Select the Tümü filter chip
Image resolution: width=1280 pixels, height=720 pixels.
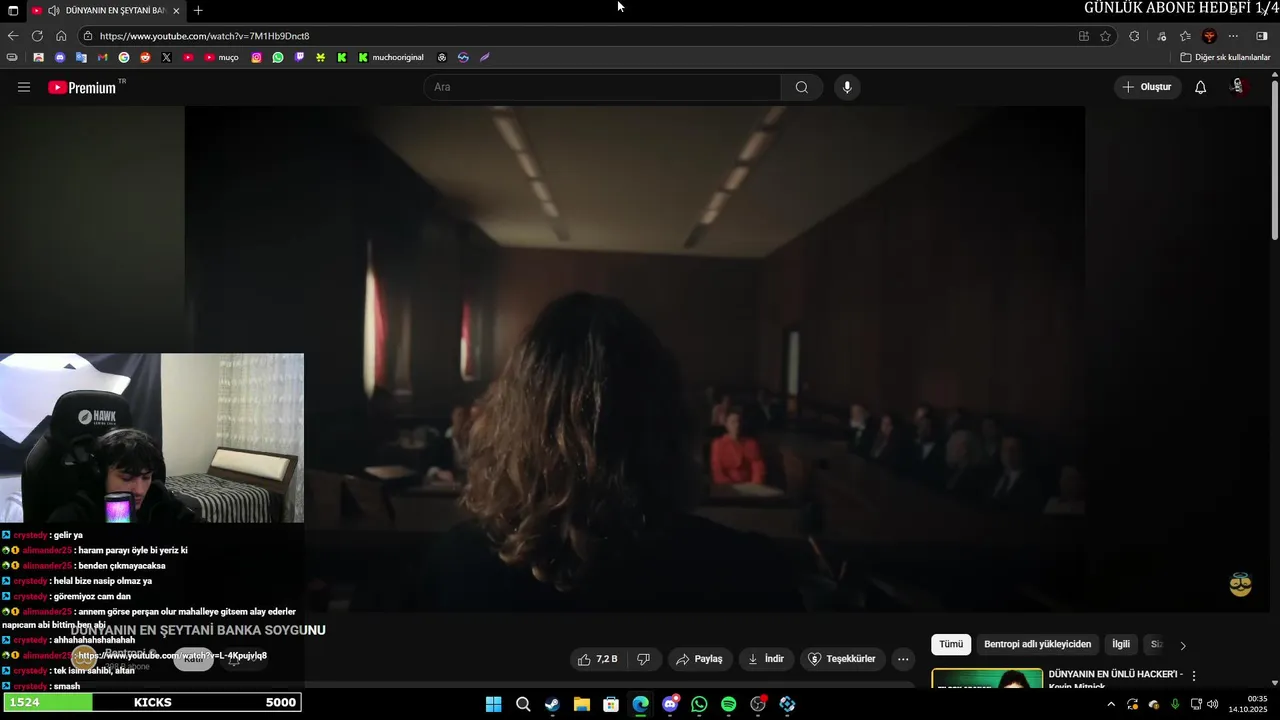[951, 645]
